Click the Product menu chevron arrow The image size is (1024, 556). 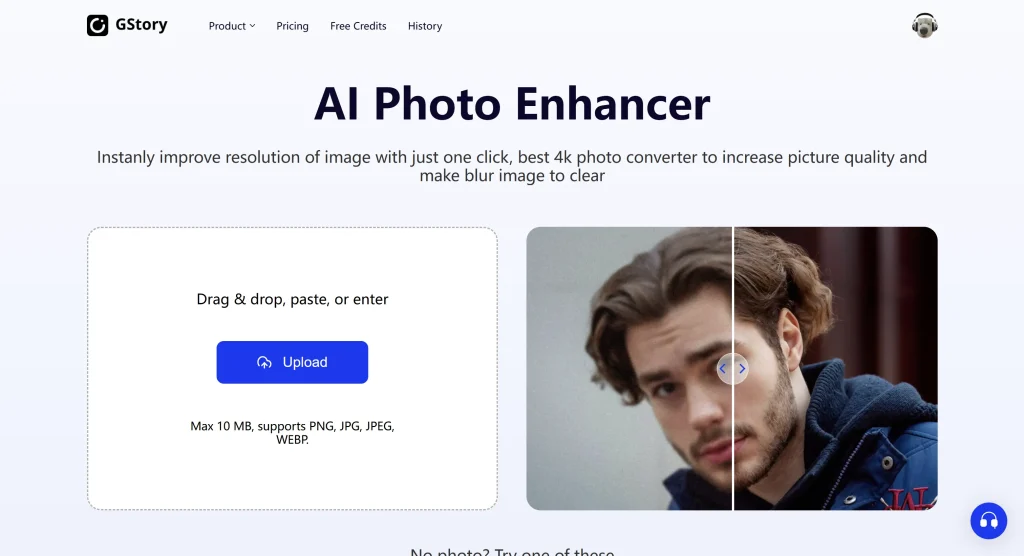[252, 26]
